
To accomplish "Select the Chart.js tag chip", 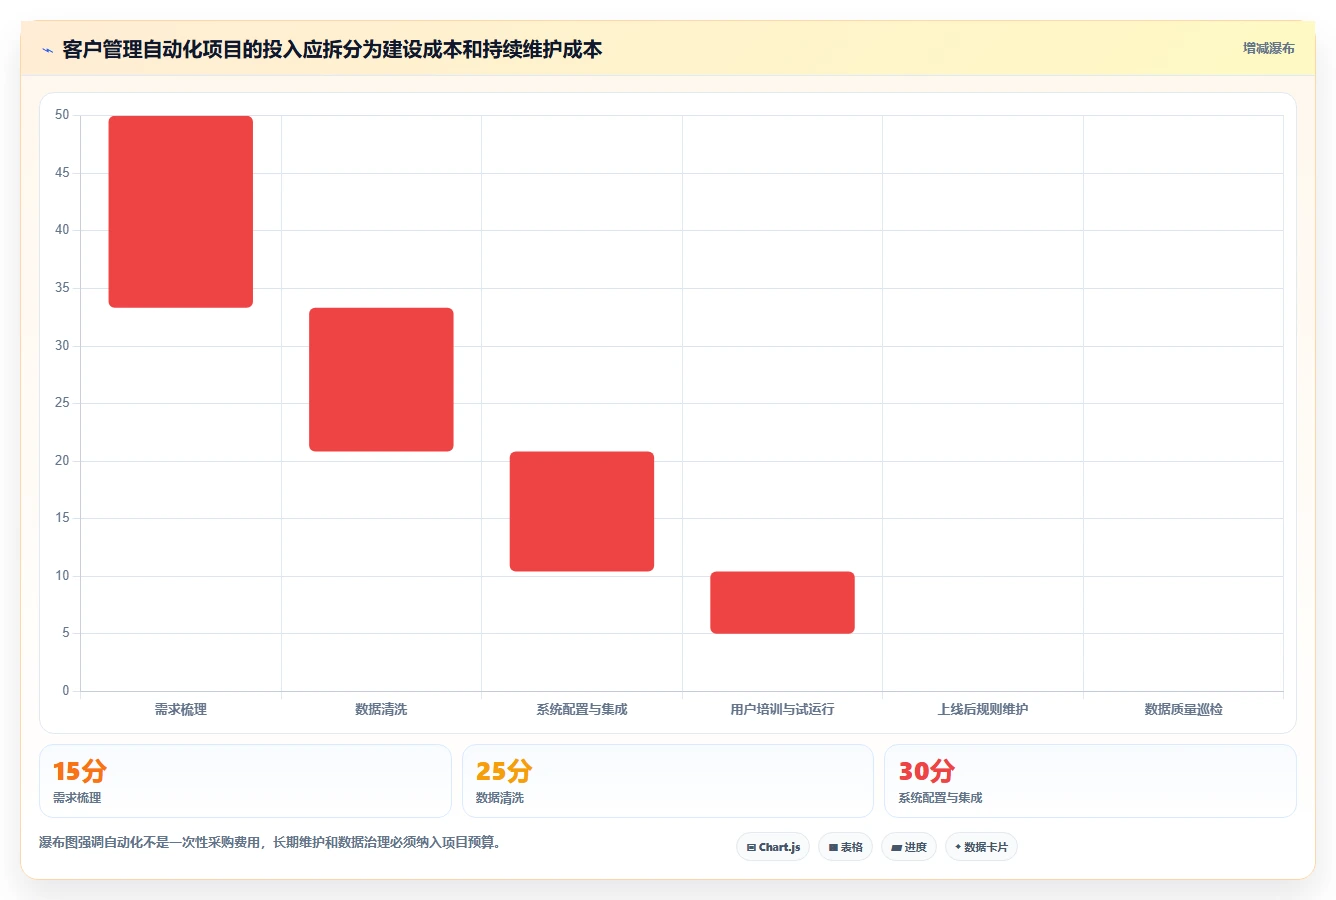I will 773,847.
